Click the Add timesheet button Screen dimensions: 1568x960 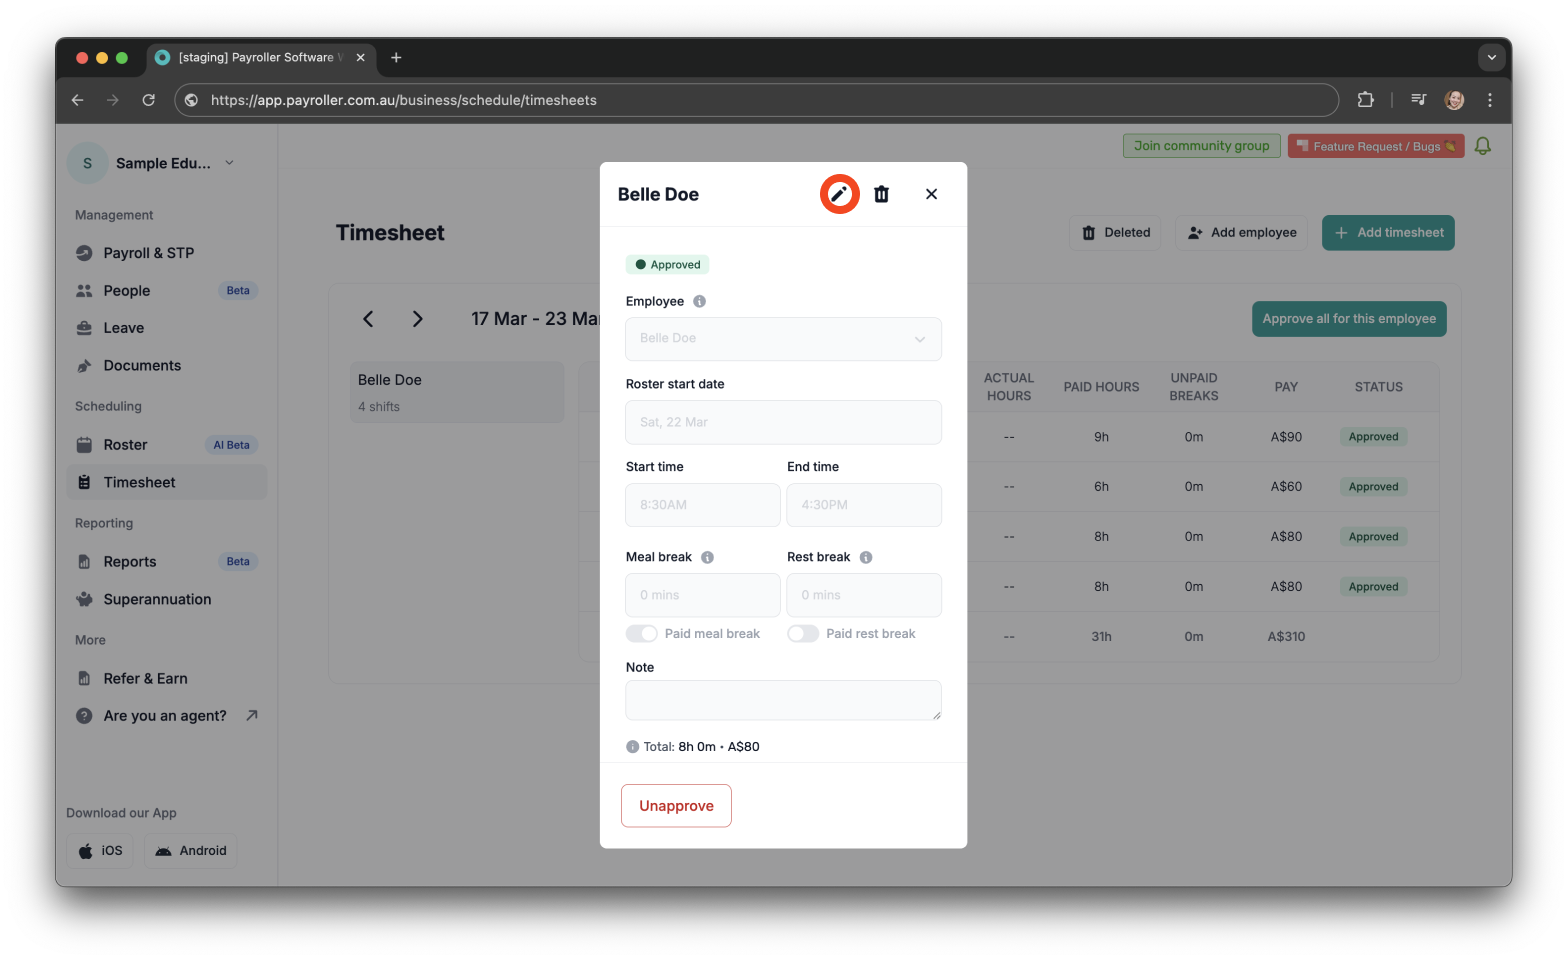1388,233
